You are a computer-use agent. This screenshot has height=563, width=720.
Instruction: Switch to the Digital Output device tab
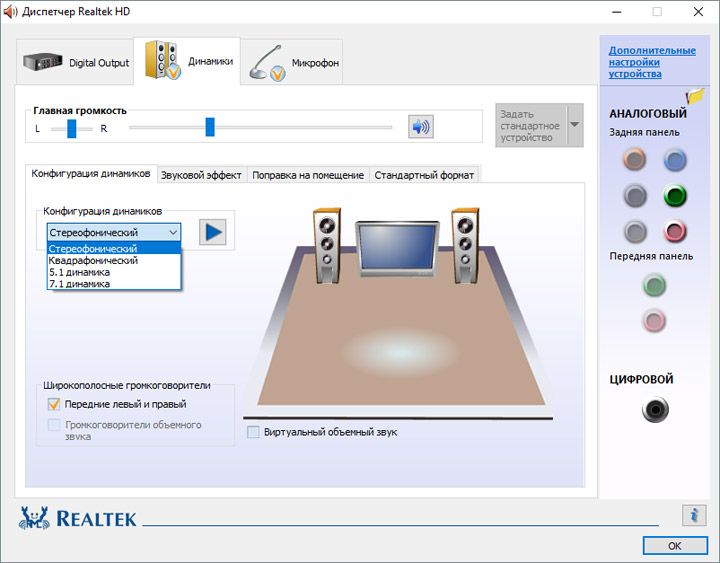76,62
